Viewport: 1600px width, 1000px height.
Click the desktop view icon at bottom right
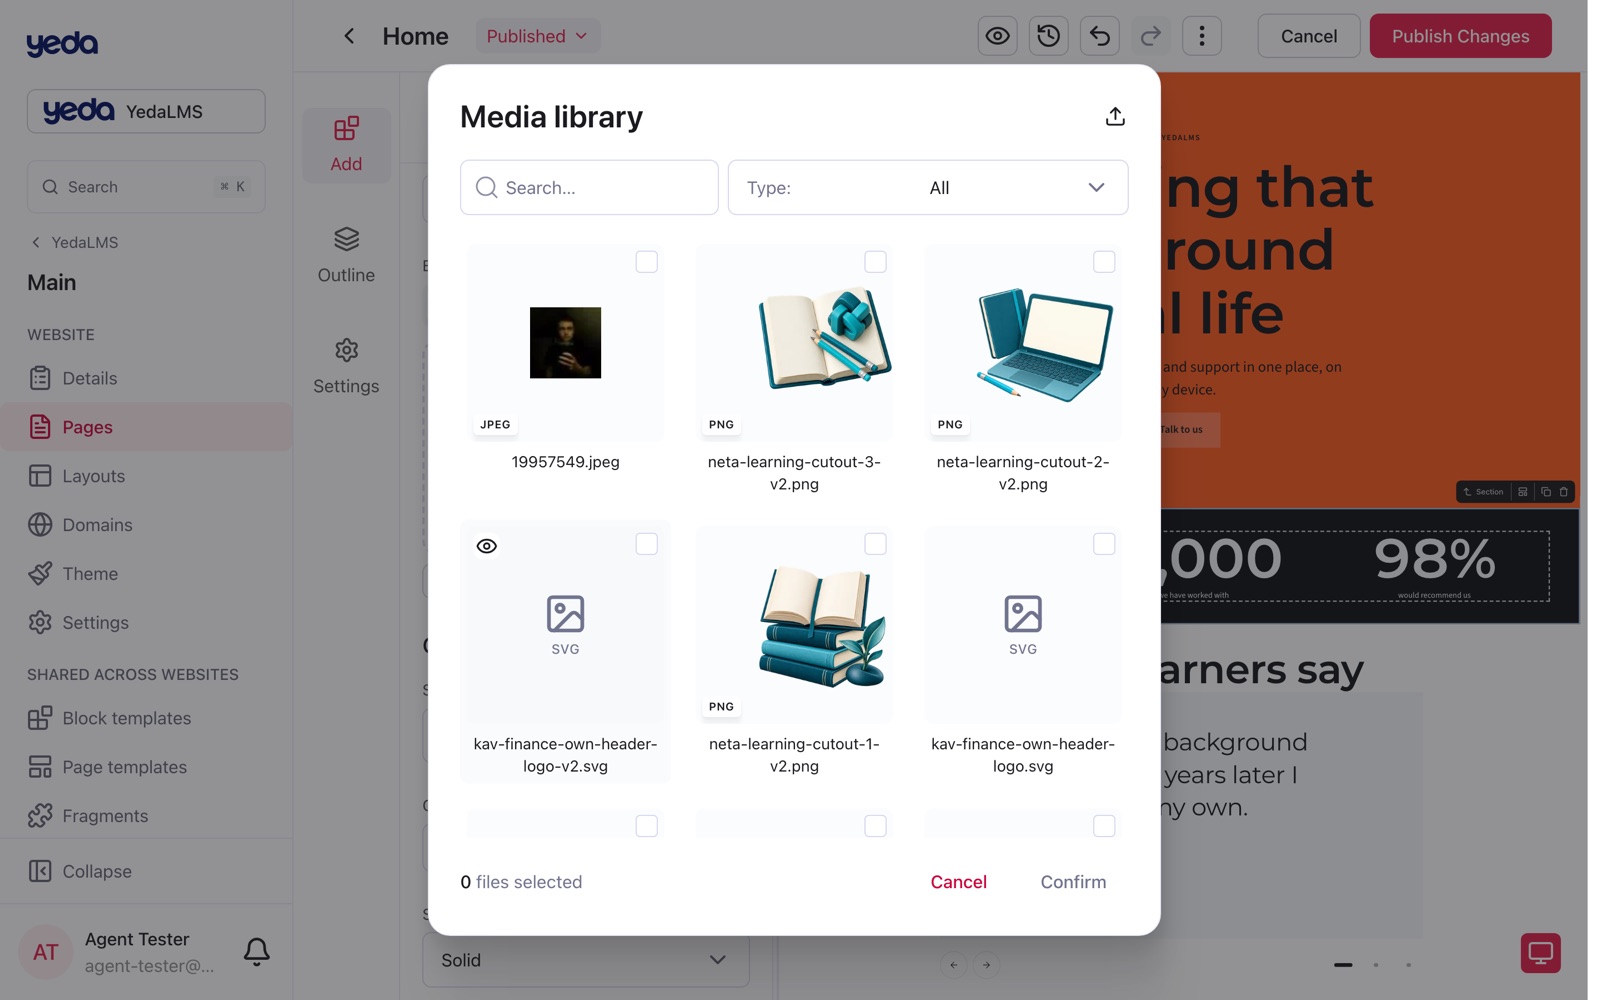(x=1540, y=952)
